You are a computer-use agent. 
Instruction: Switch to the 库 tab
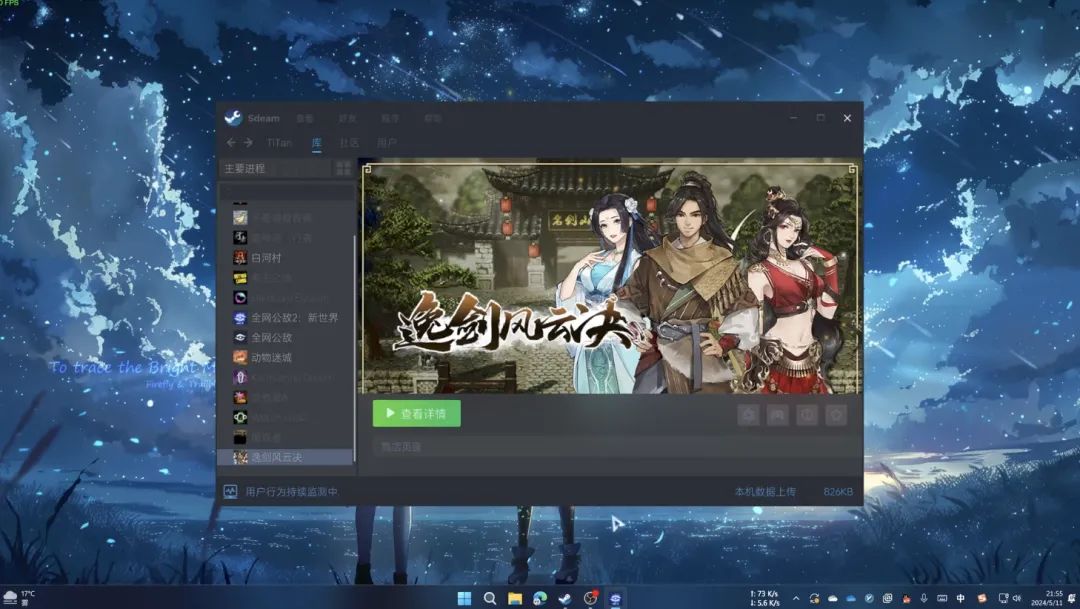coord(317,143)
